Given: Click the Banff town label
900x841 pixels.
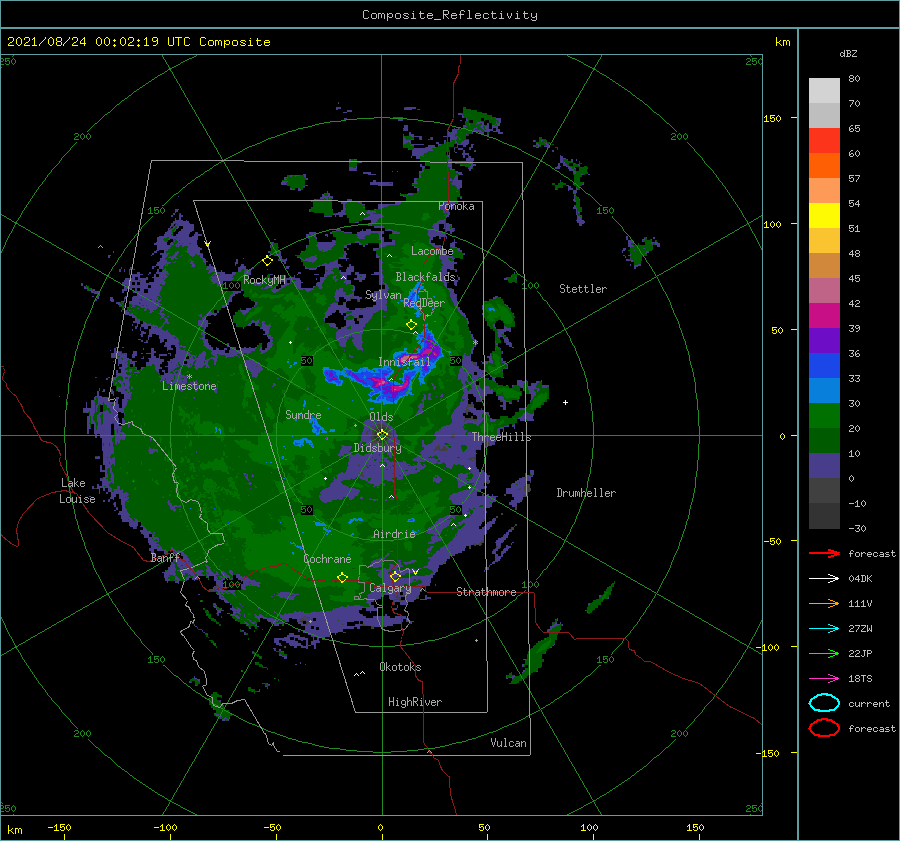Looking at the screenshot, I should [x=165, y=557].
